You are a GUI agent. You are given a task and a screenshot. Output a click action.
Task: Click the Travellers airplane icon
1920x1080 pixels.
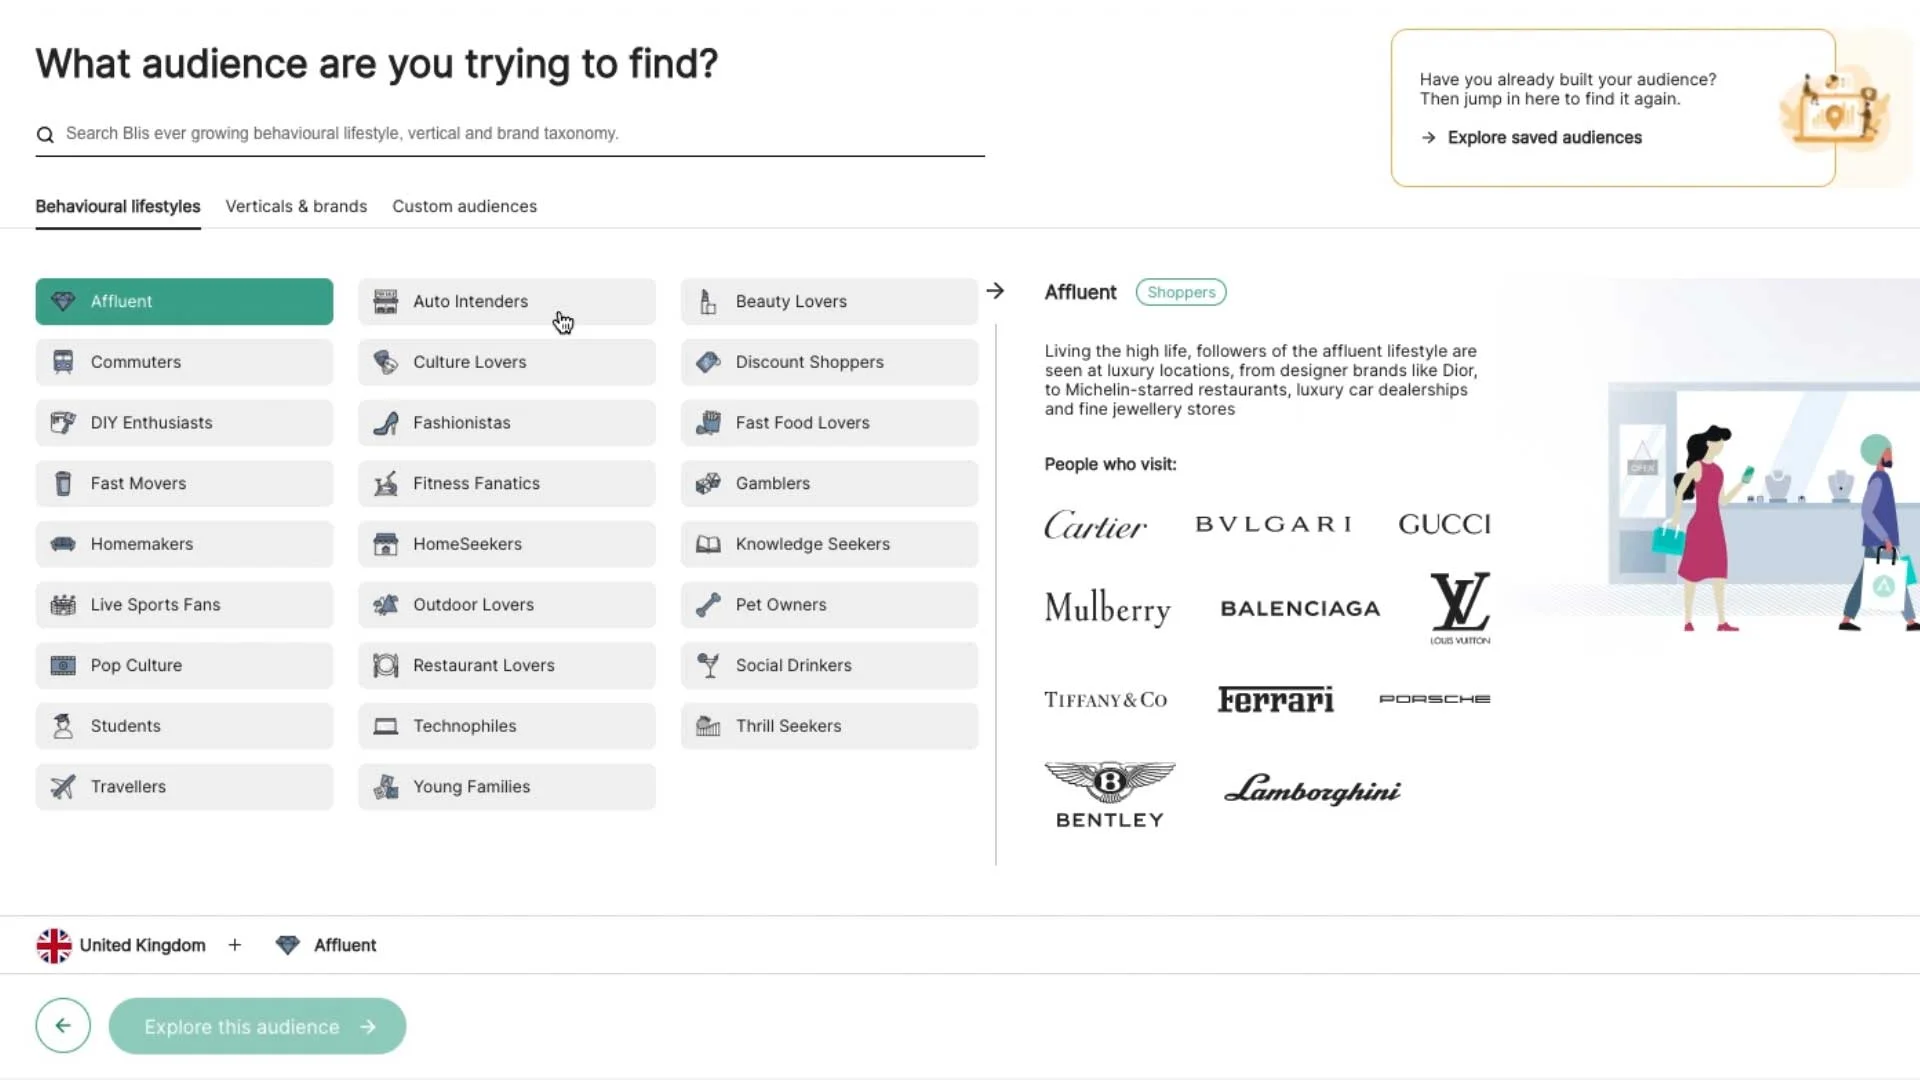pos(63,787)
